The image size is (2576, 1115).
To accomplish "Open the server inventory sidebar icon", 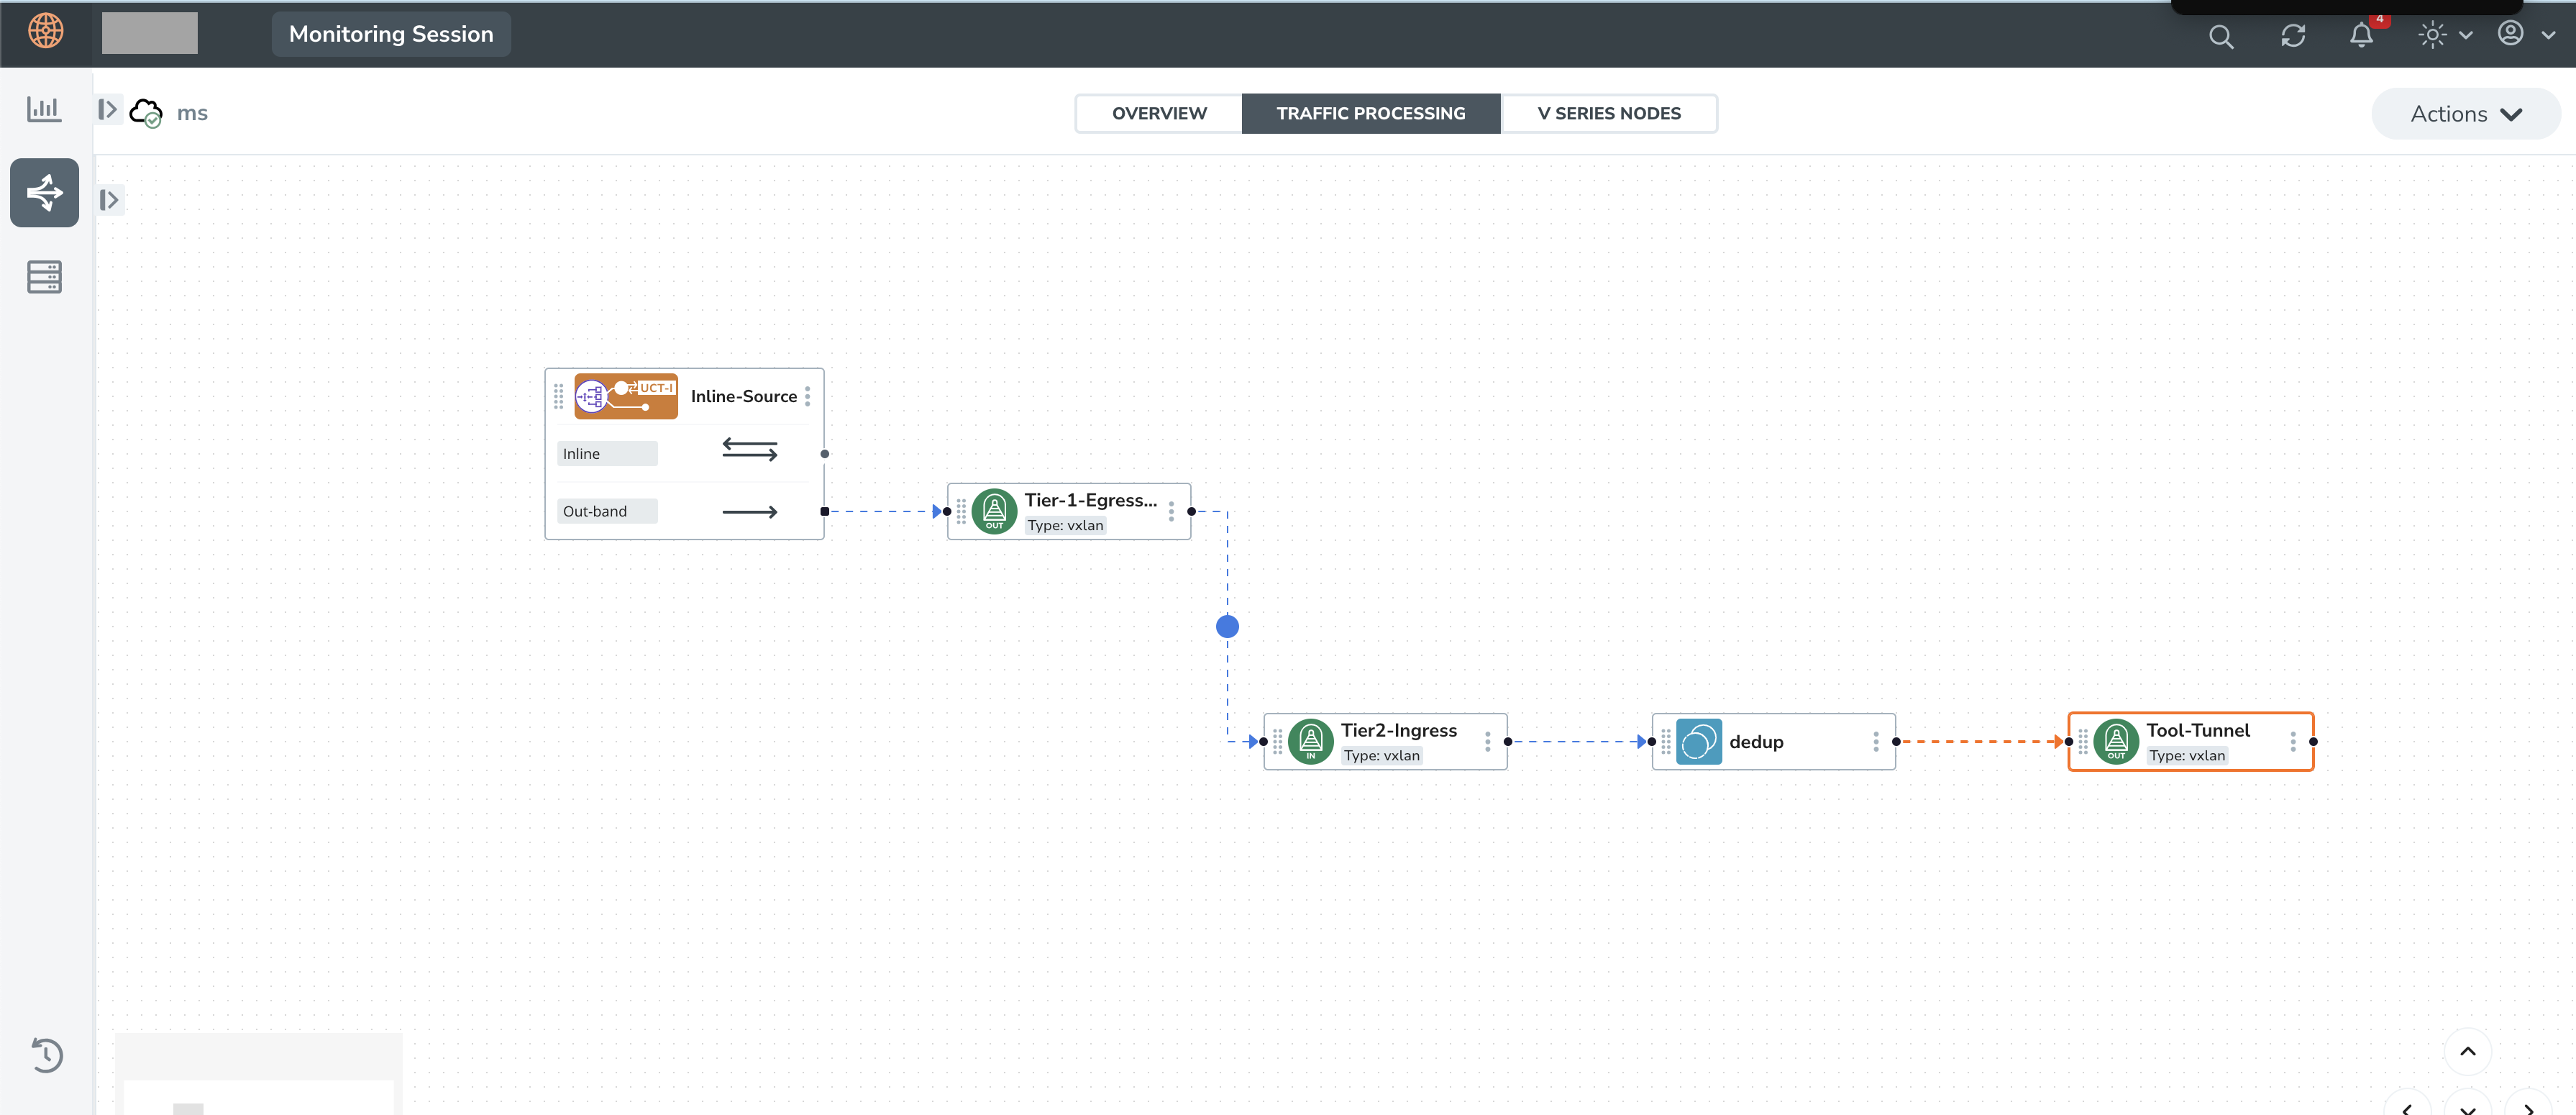I will point(44,277).
